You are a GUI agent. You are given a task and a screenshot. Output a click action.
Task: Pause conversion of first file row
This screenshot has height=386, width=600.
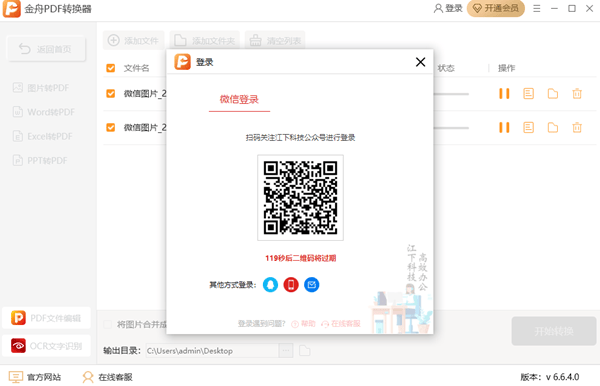[x=504, y=94]
